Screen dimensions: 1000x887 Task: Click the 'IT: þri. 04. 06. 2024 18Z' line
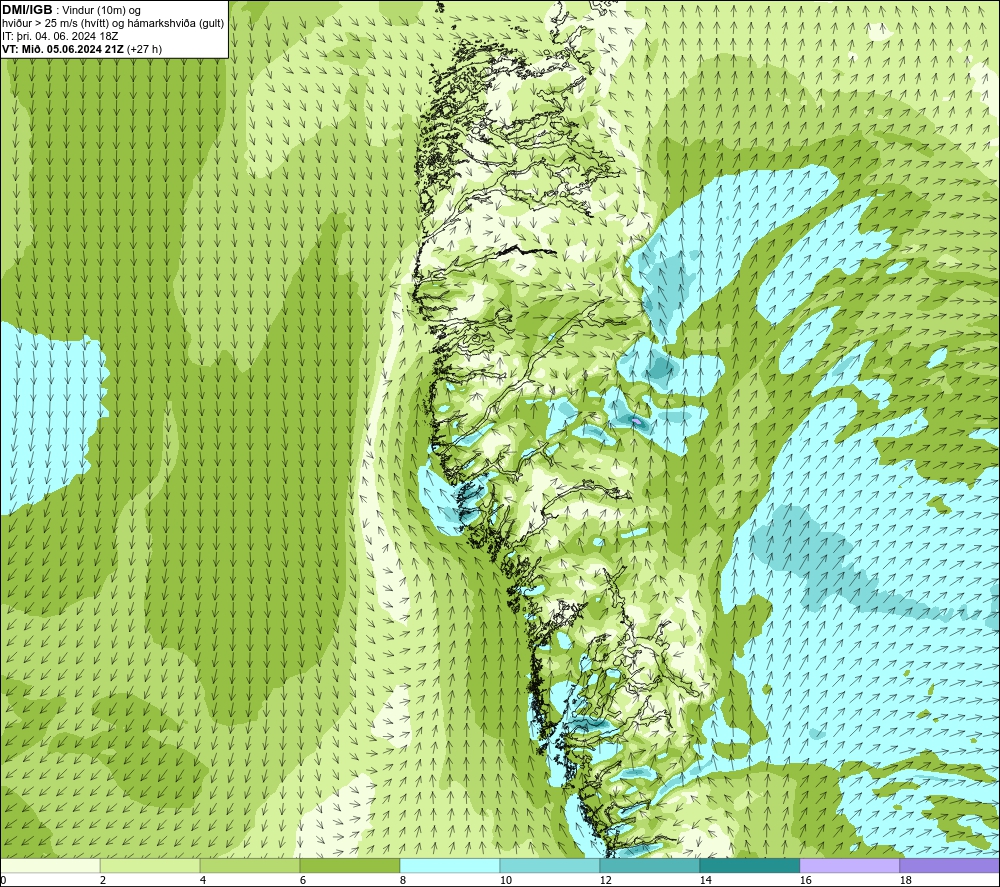point(61,36)
